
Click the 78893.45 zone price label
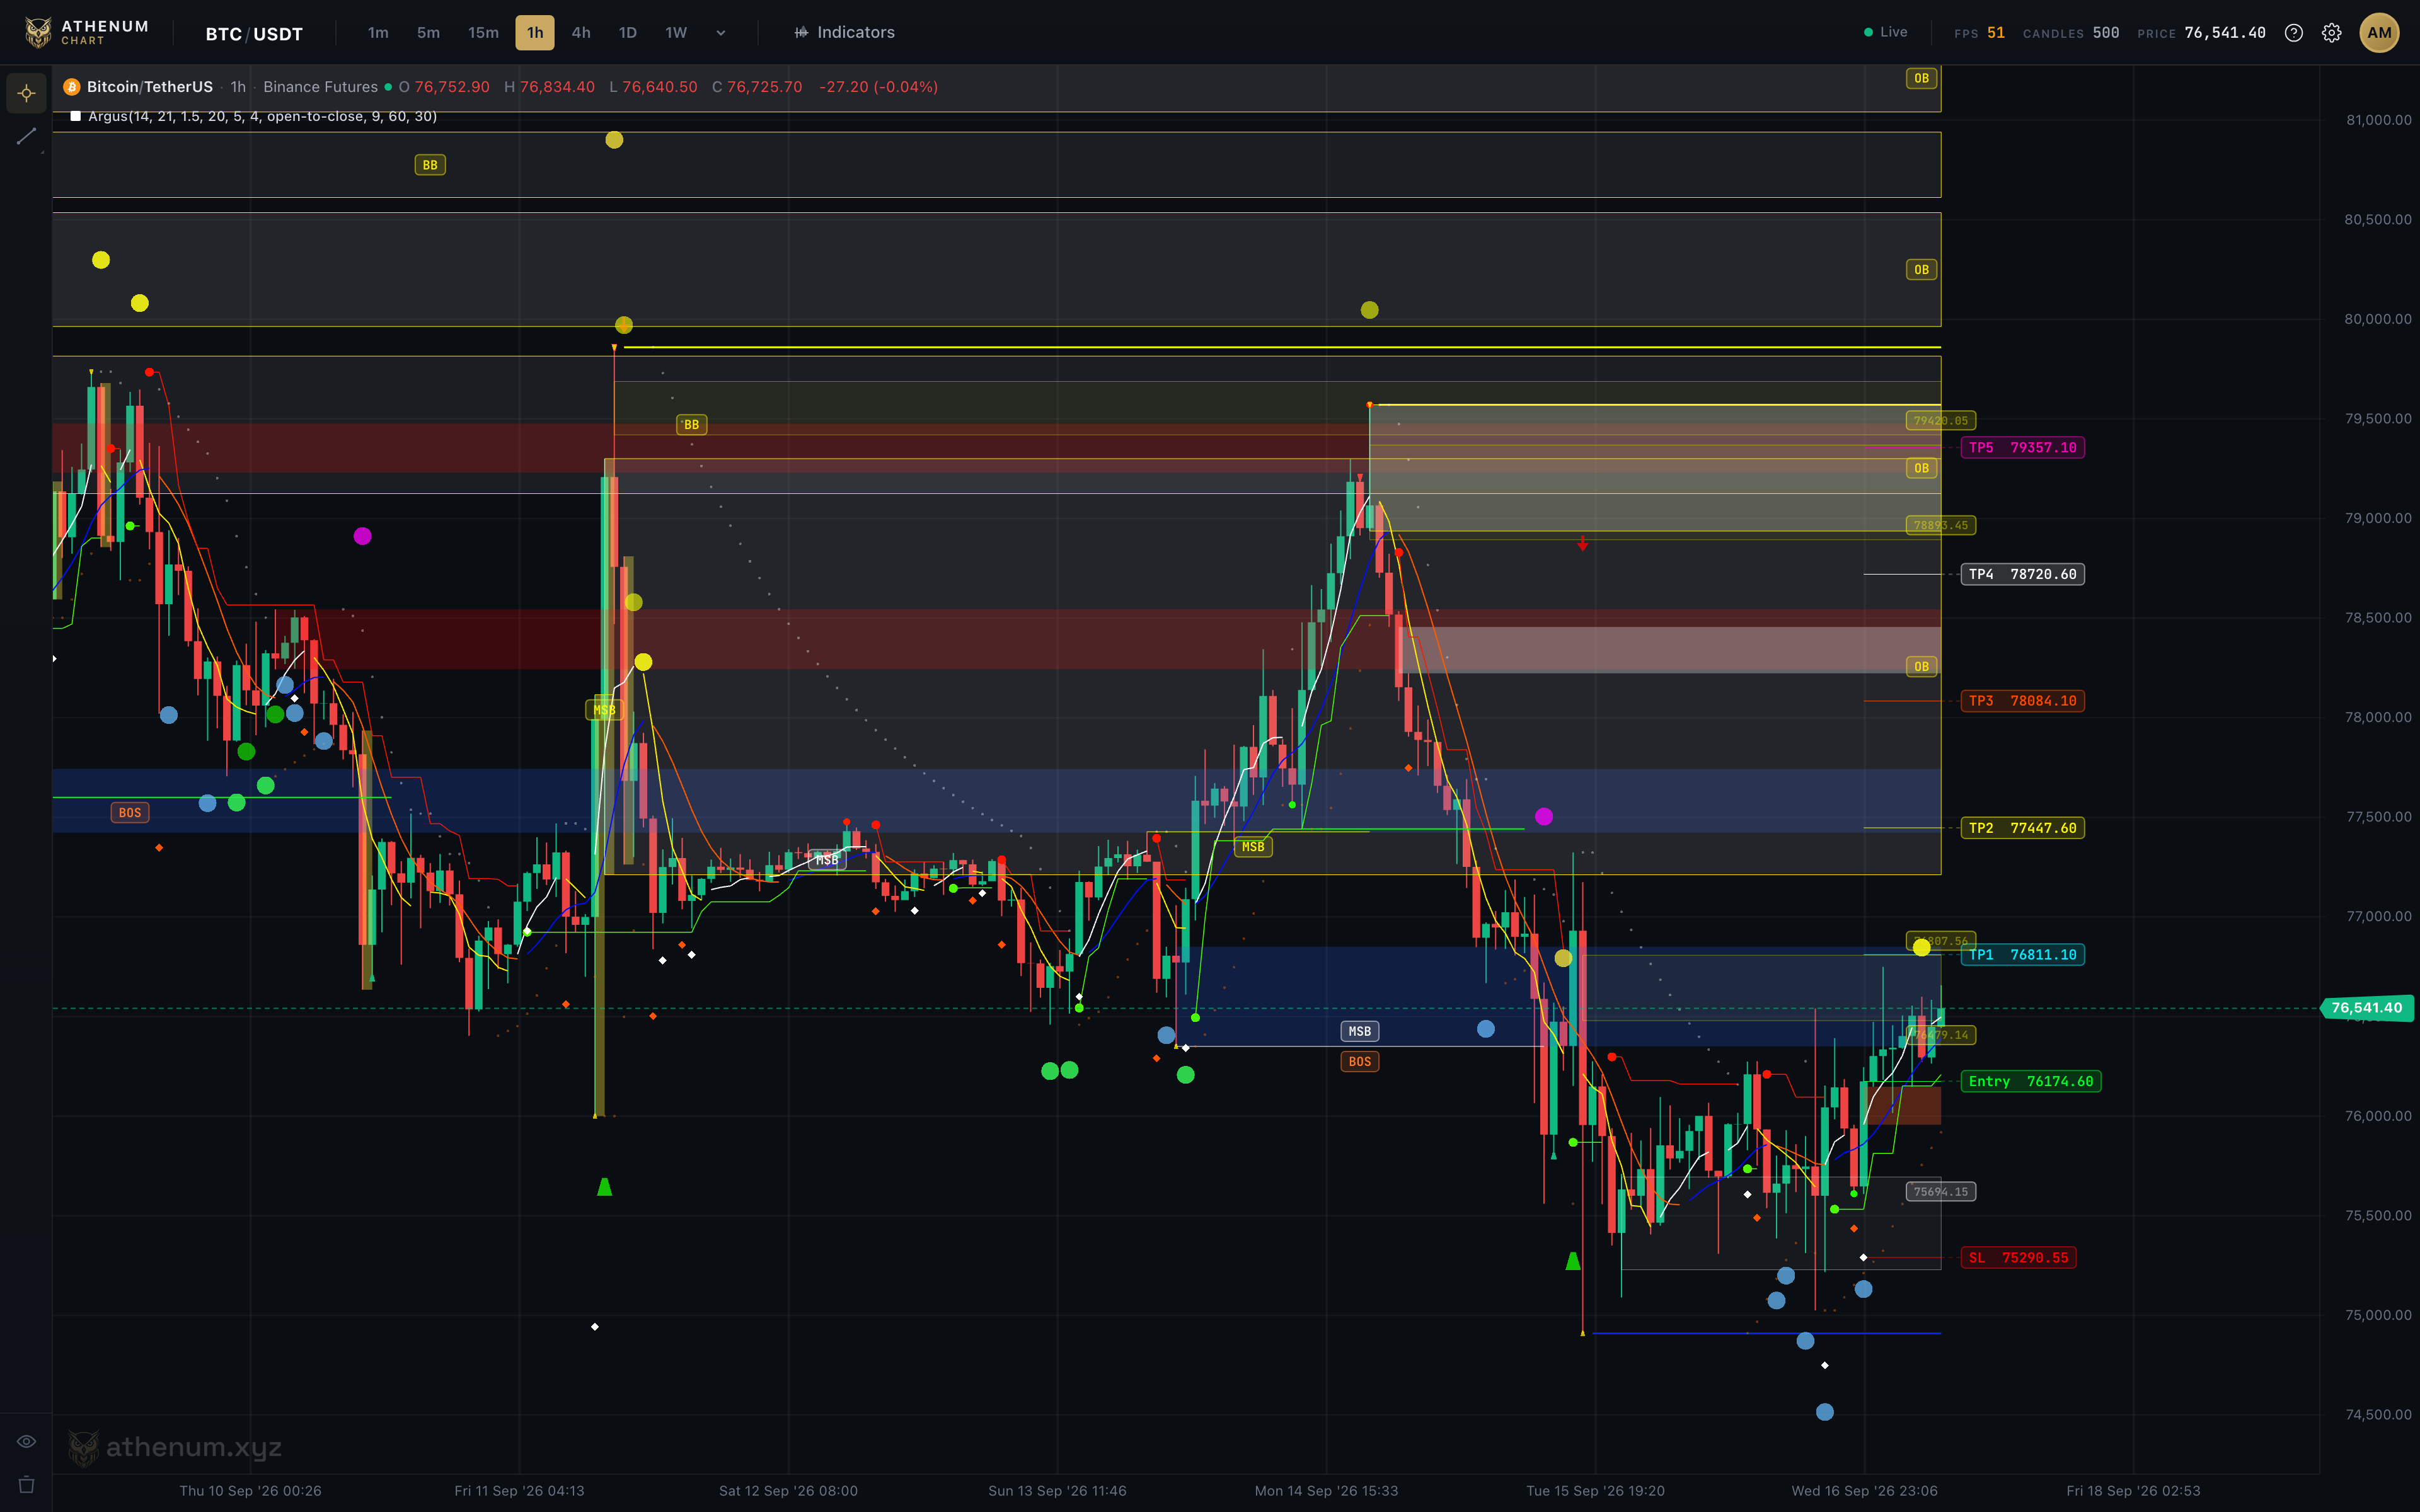[1940, 525]
